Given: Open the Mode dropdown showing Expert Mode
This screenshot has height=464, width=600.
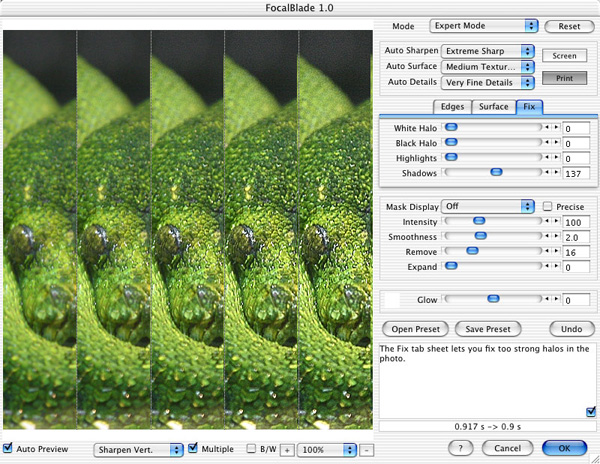Looking at the screenshot, I should point(483,25).
